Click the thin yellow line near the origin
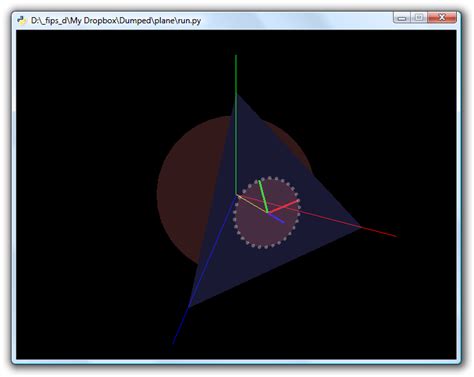This screenshot has width=474, height=377. (252, 203)
